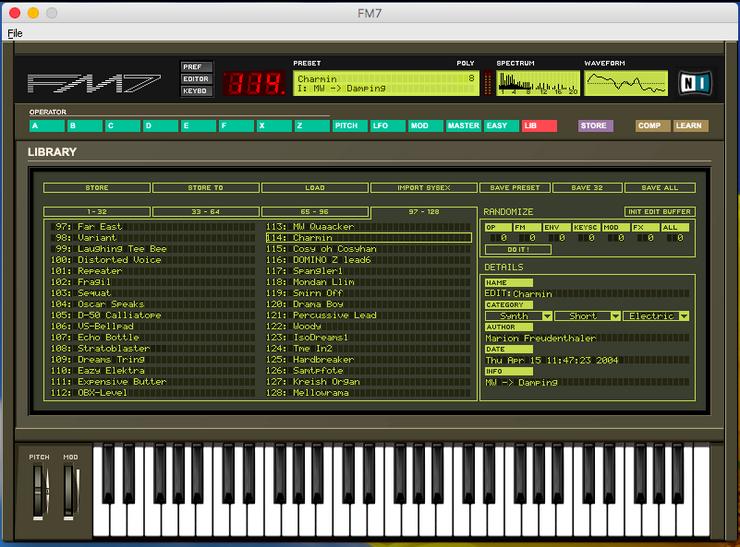Click the spectrum analyzer display

537,83
